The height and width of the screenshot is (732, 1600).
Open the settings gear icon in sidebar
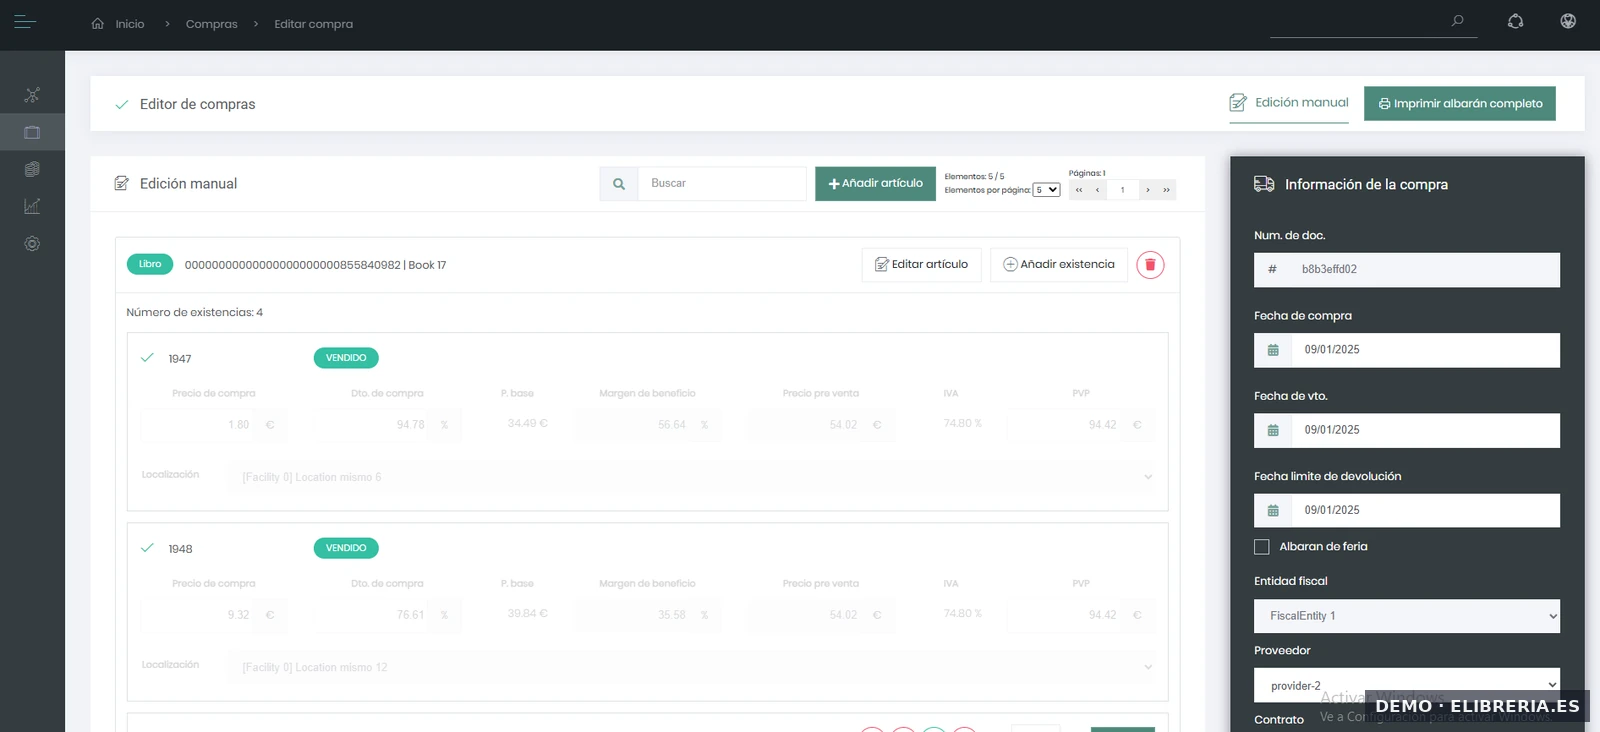click(32, 244)
